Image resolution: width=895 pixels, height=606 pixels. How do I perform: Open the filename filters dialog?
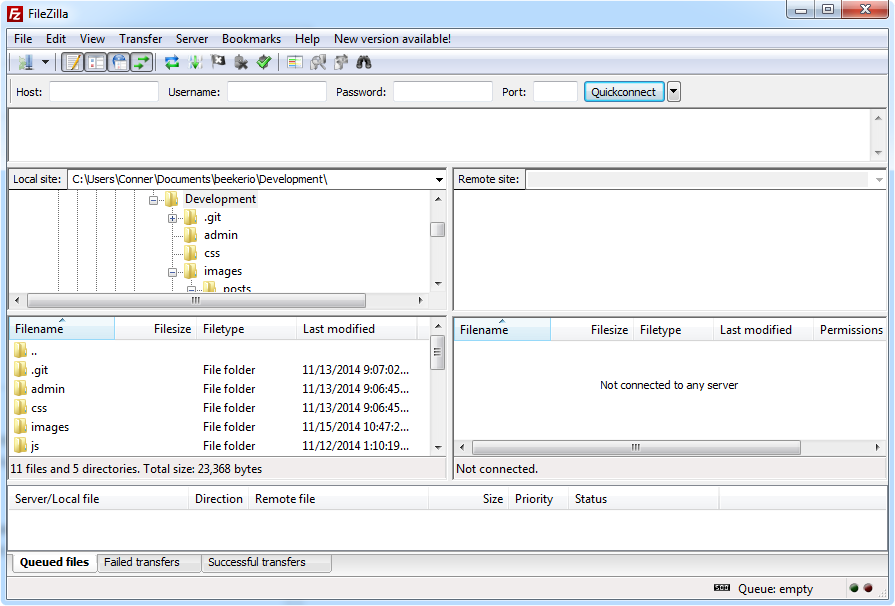[317, 61]
